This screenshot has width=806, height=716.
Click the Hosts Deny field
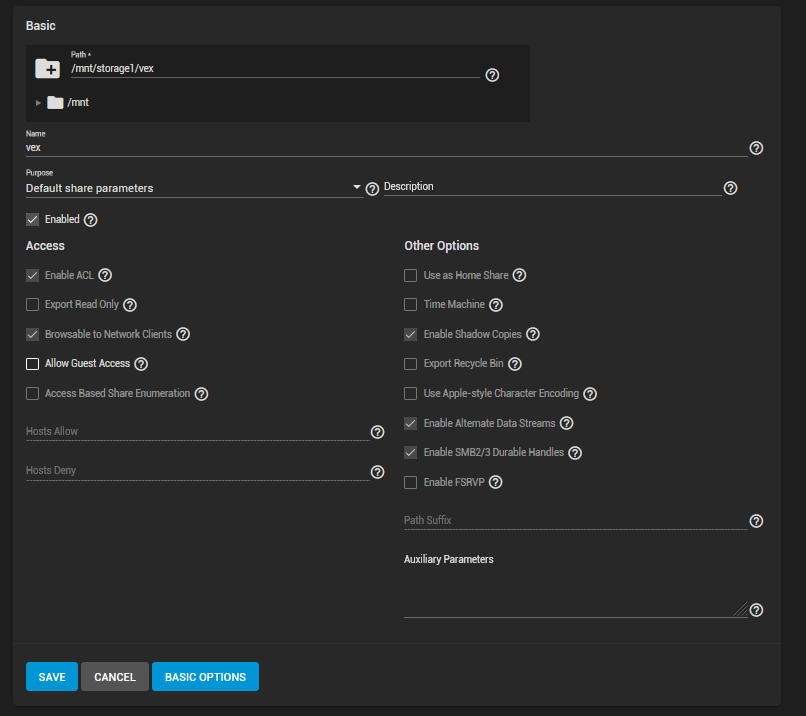click(x=197, y=471)
